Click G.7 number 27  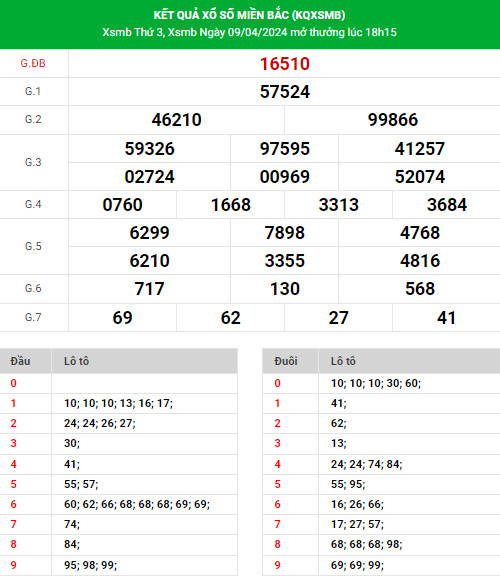pos(338,318)
